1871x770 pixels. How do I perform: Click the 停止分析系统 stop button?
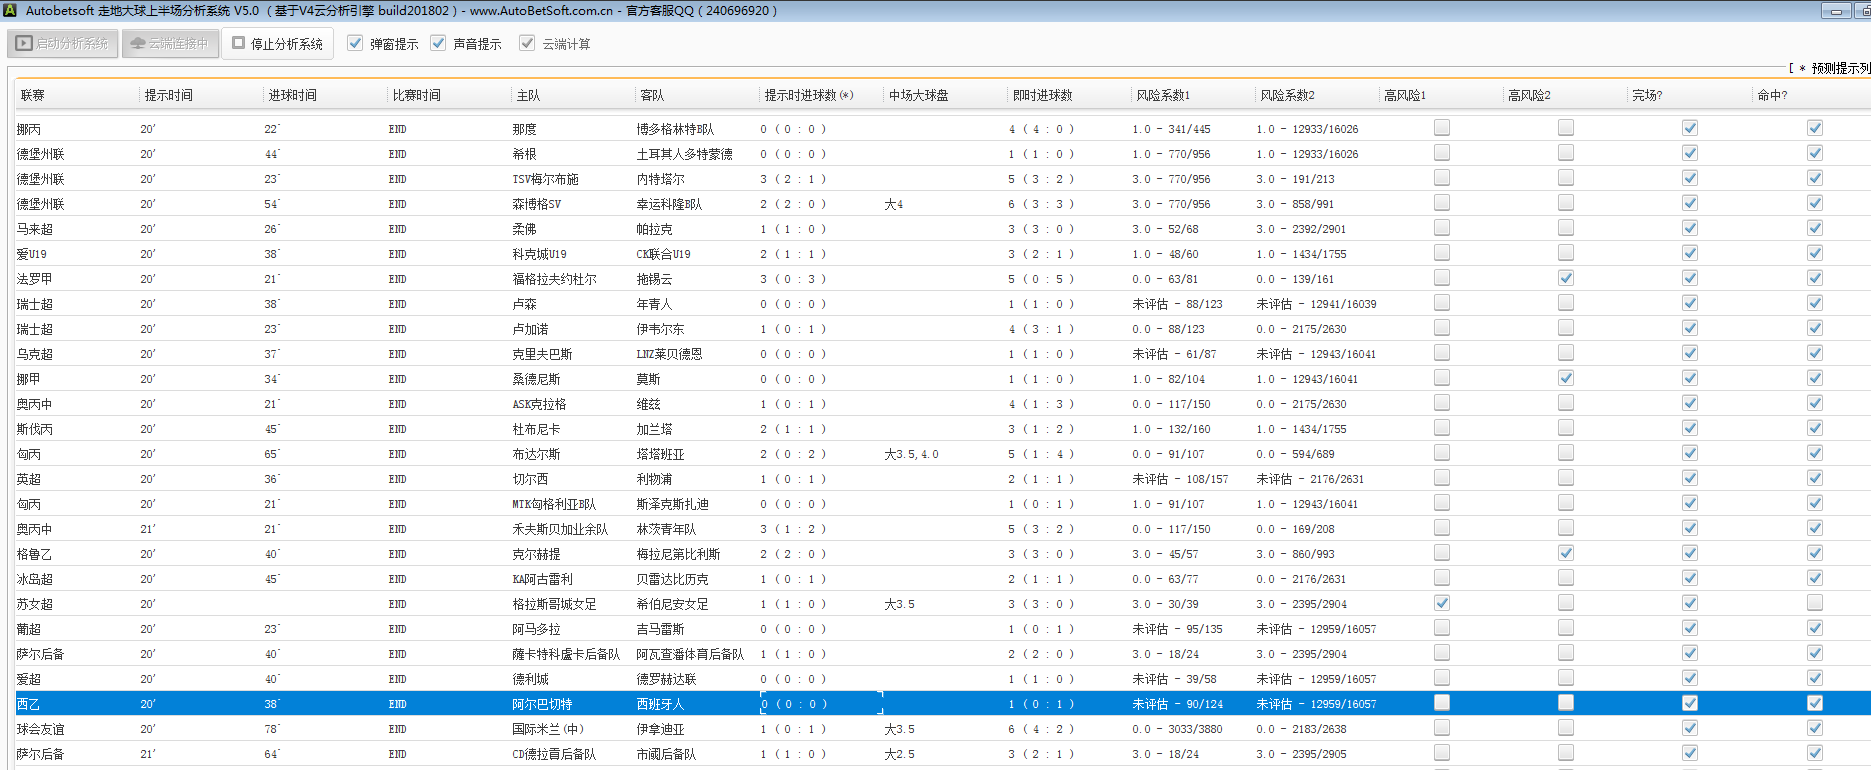pos(277,44)
